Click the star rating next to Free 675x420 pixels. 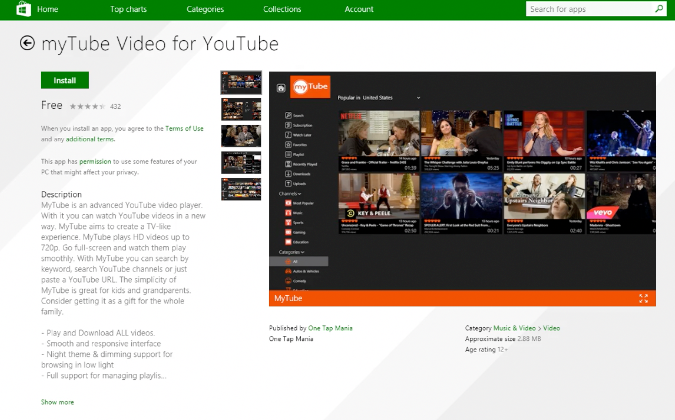tap(87, 106)
